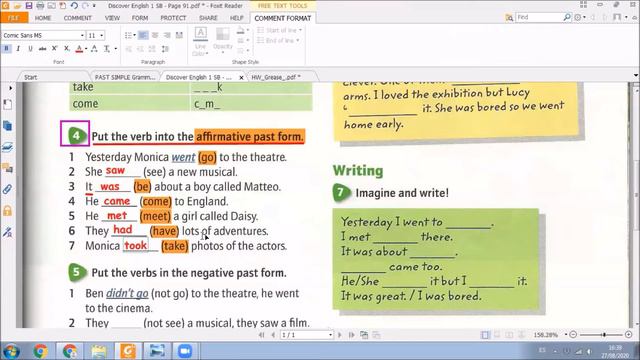Switch to the PROTECT ribbon tab
The width and height of the screenshot is (640, 360).
173,18
